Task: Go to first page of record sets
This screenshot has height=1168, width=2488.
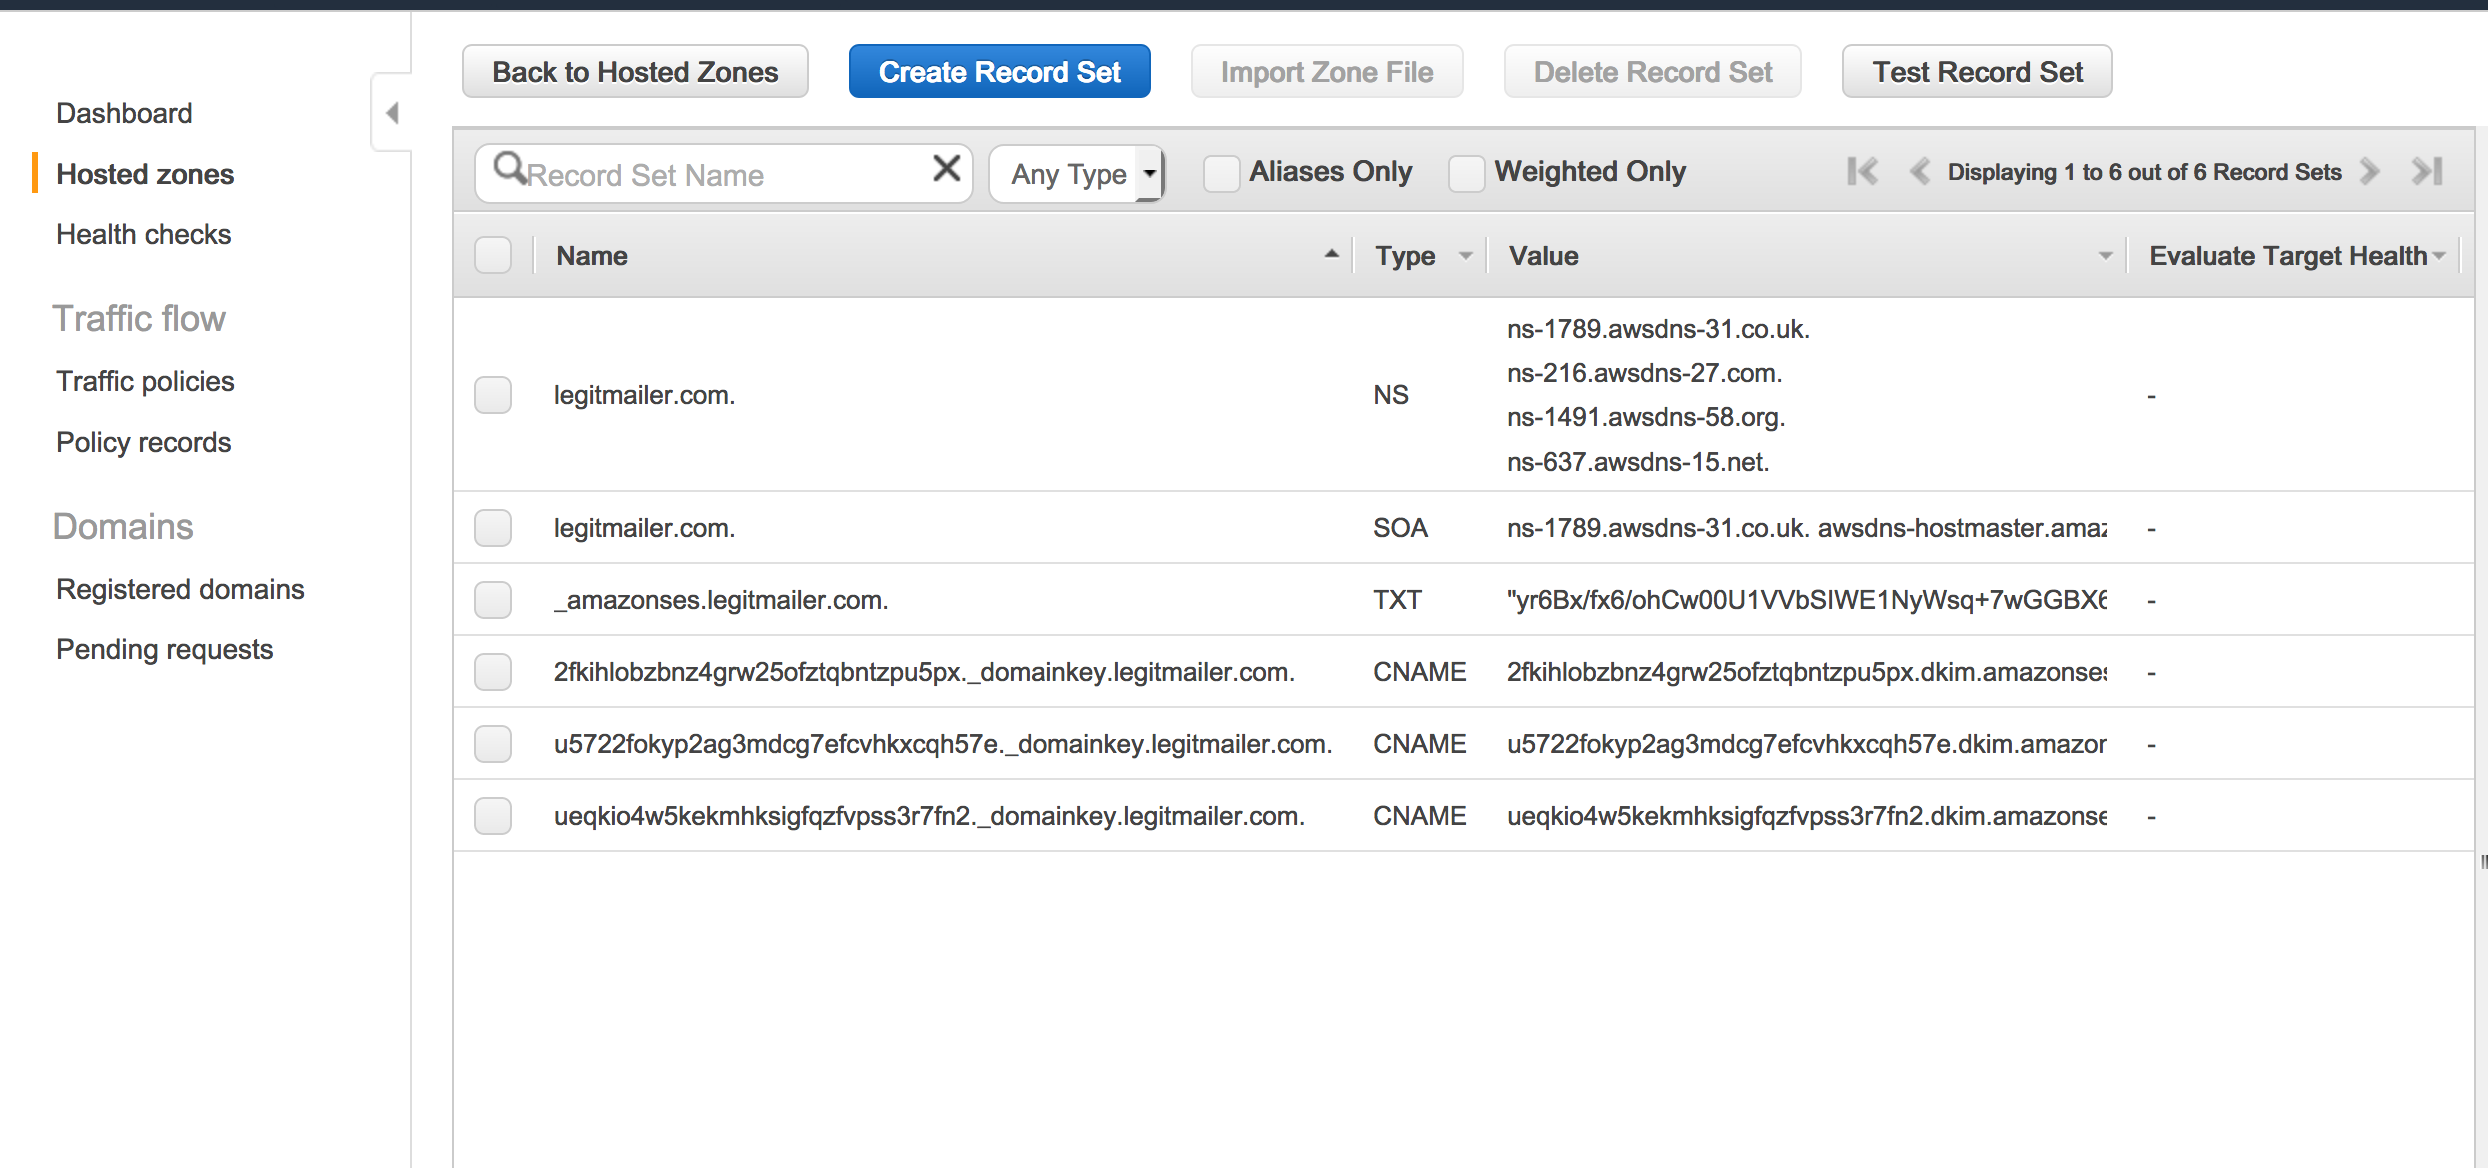Action: coord(1862,172)
